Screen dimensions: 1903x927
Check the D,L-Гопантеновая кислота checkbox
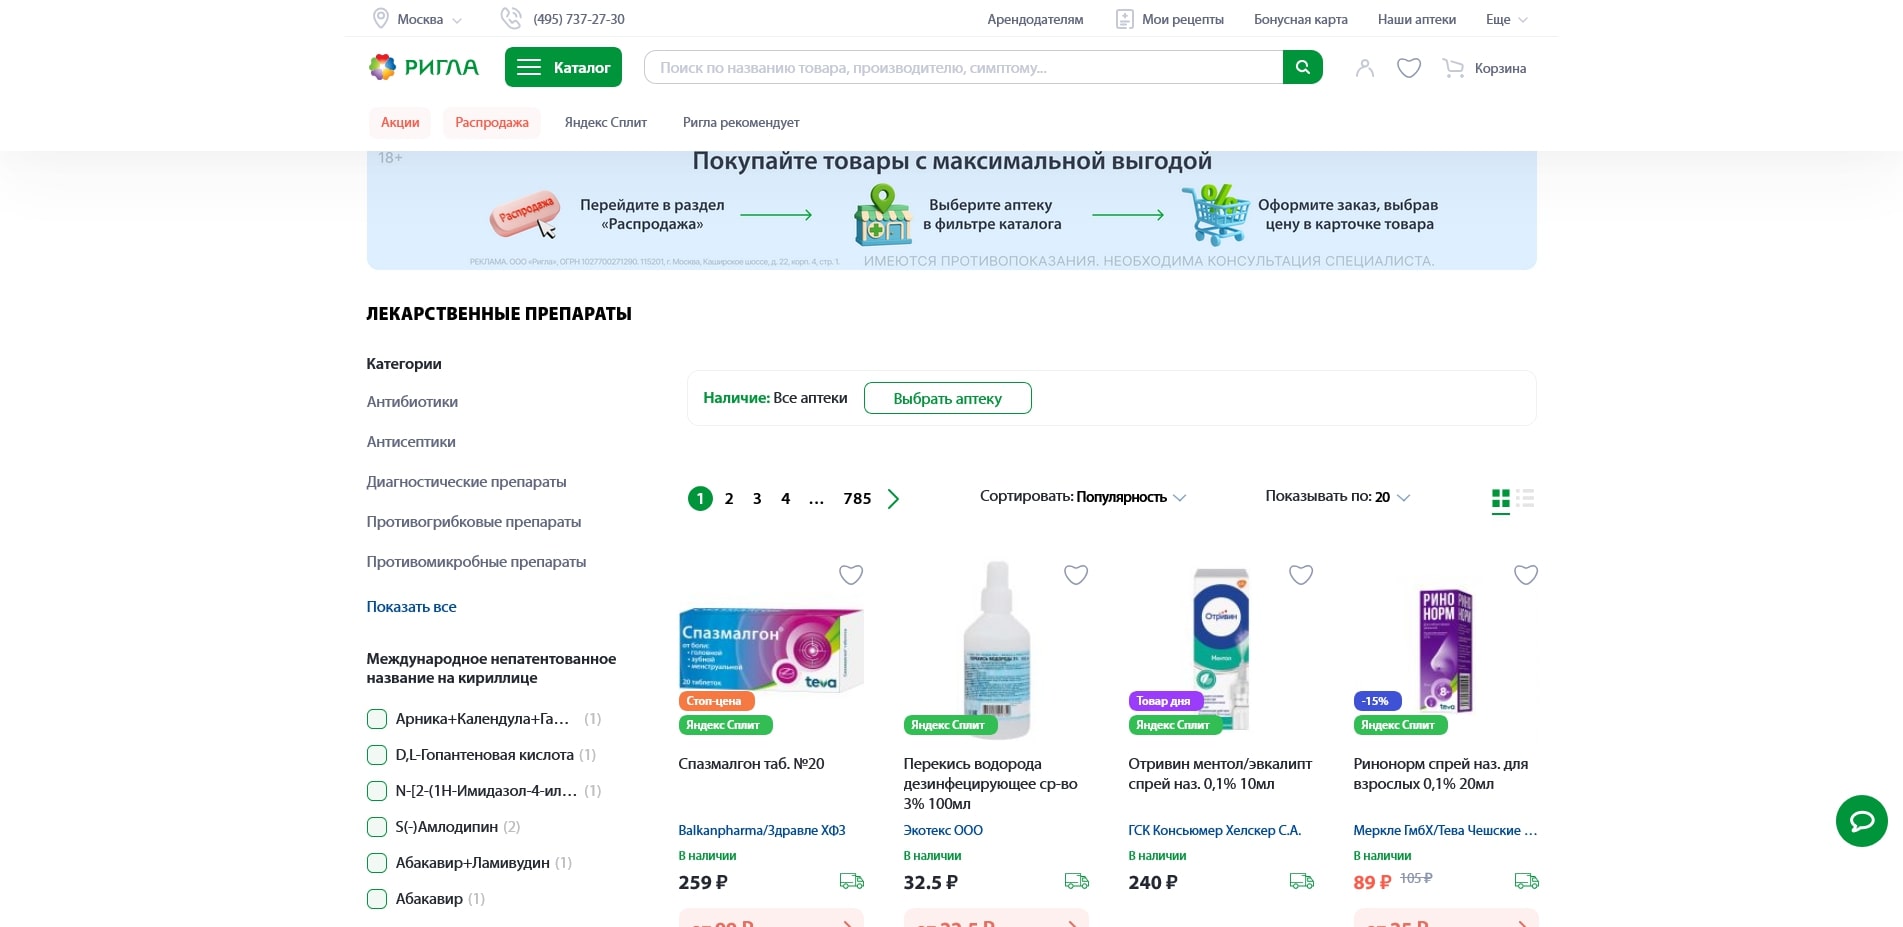[377, 755]
